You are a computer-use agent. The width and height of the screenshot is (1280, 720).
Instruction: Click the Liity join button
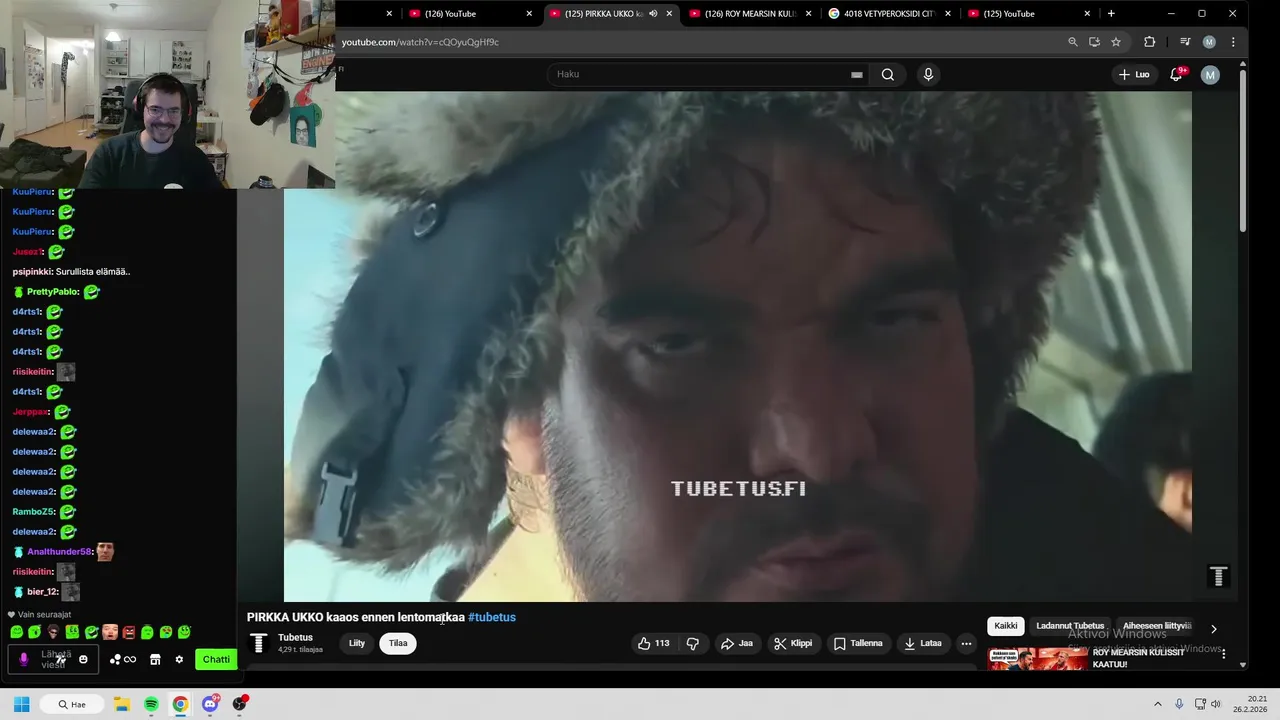tap(357, 643)
